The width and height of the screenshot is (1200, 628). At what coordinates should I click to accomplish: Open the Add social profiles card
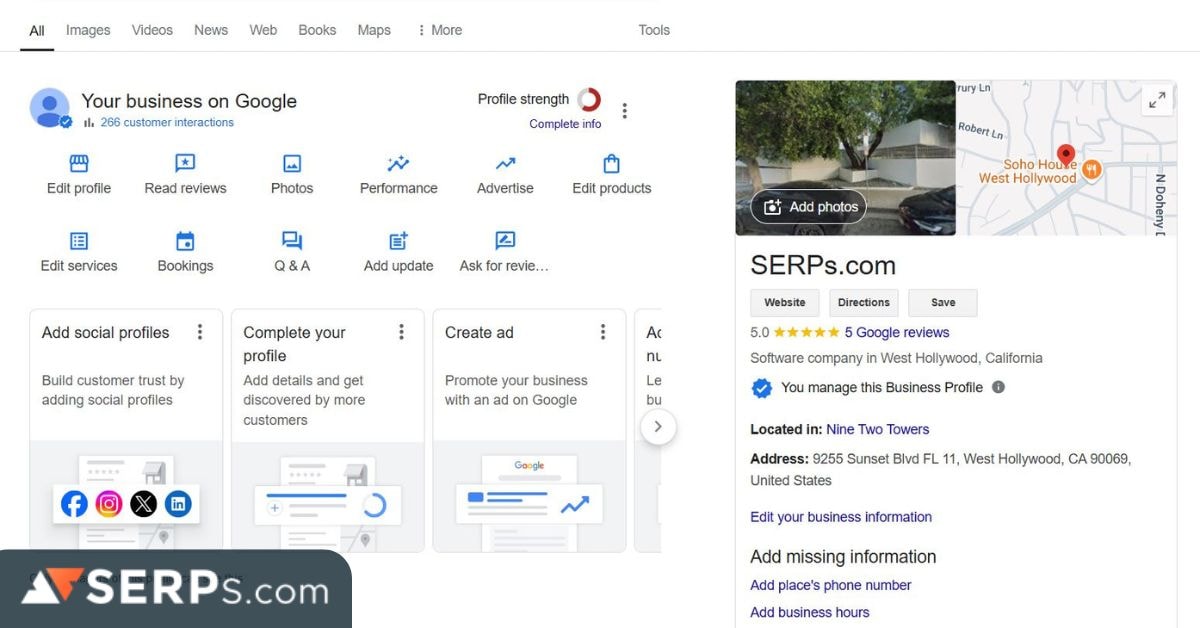point(126,430)
